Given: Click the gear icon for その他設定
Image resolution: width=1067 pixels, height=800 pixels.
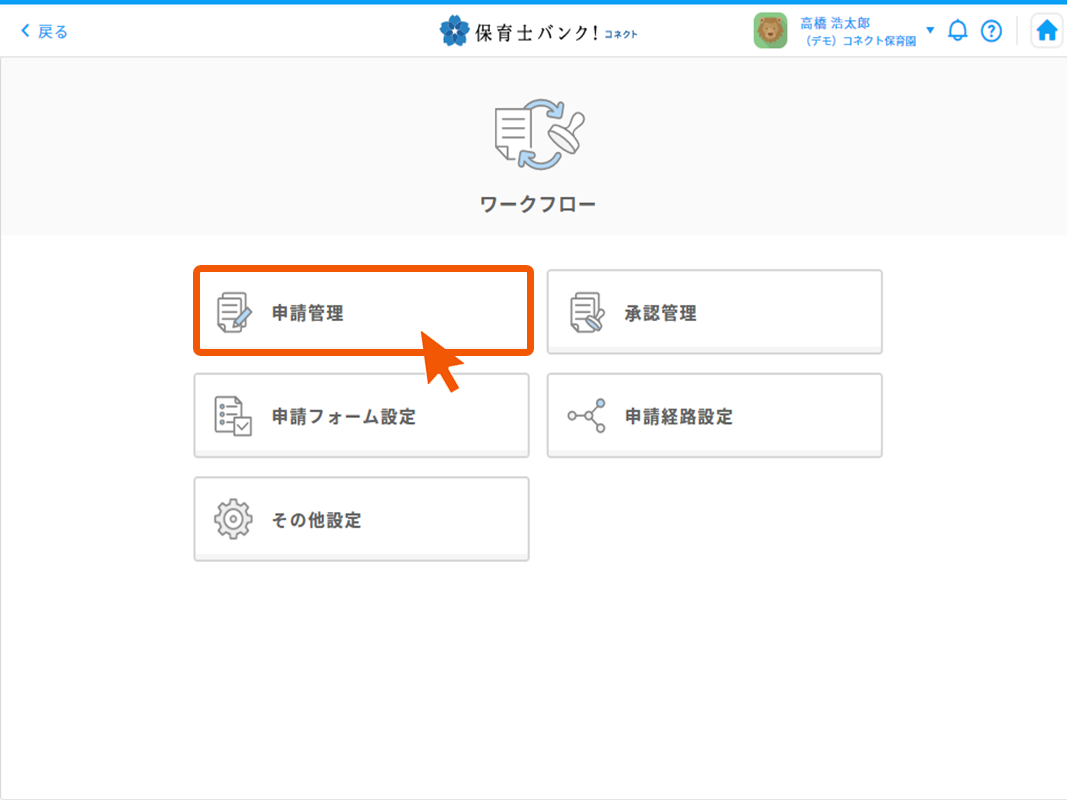Looking at the screenshot, I should click(x=233, y=520).
